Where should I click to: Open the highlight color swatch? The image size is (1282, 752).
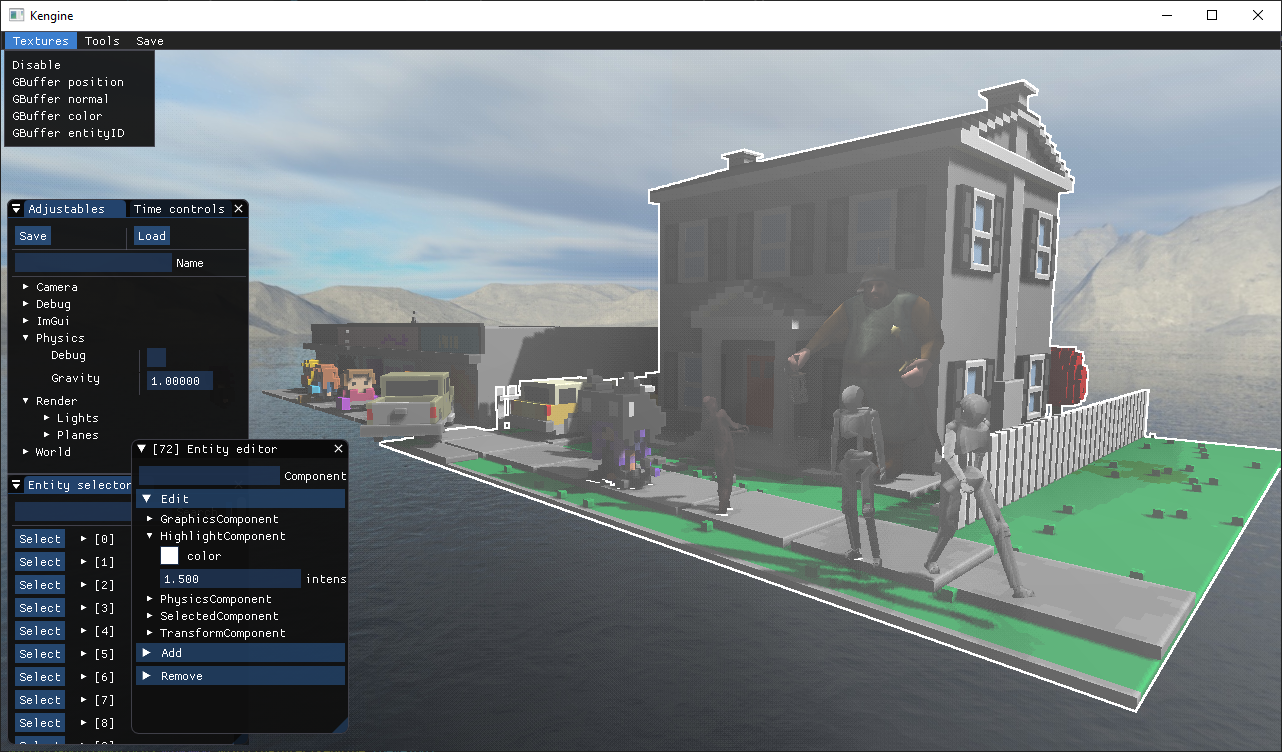(x=170, y=555)
